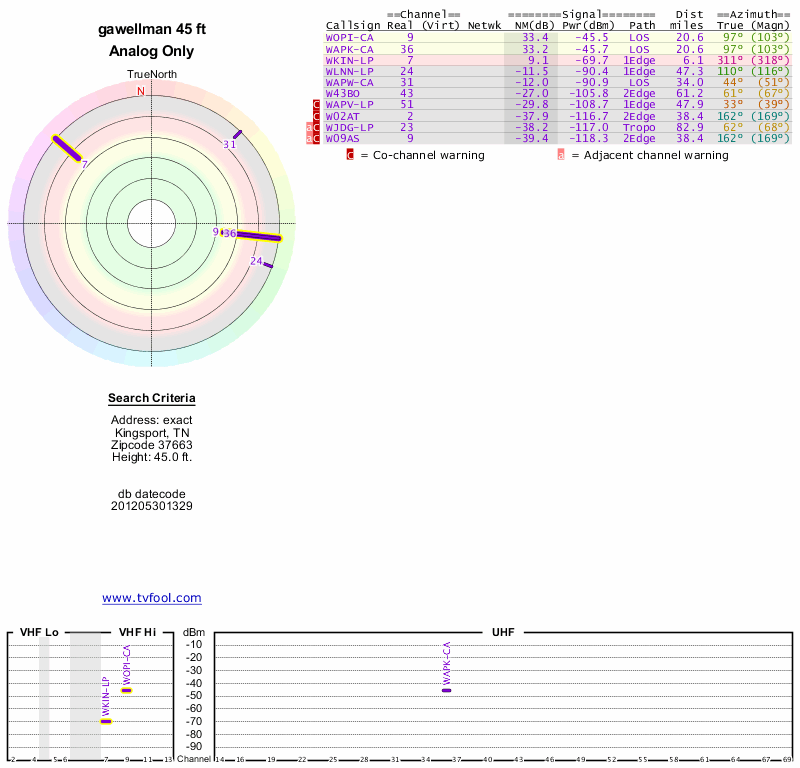Click the co-channel warning icon beside W02AT
Screen dimensions: 800x768
click(316, 116)
